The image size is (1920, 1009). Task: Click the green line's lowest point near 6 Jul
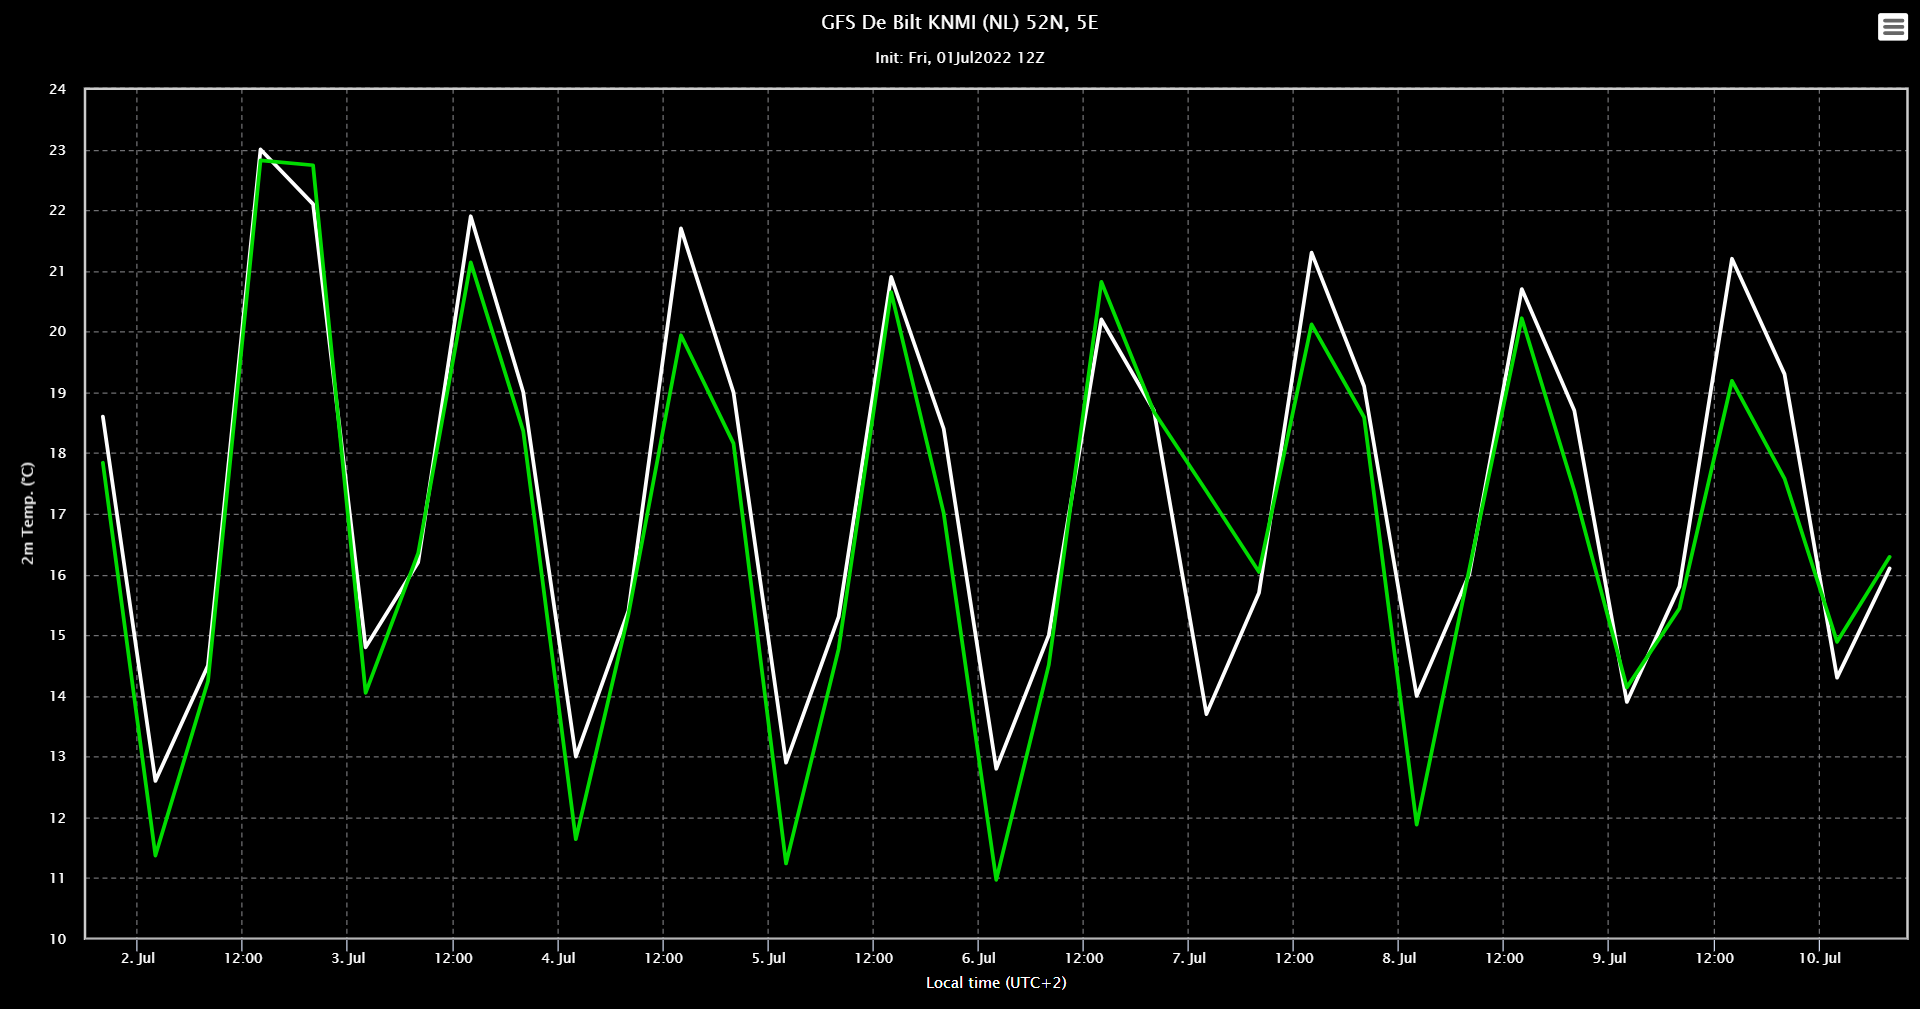click(996, 879)
